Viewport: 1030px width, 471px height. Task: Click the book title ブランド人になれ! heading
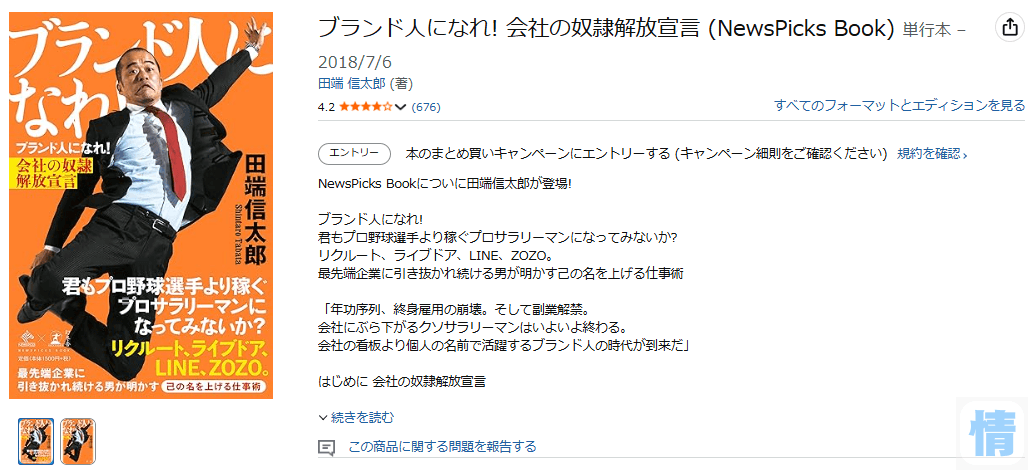pos(606,28)
